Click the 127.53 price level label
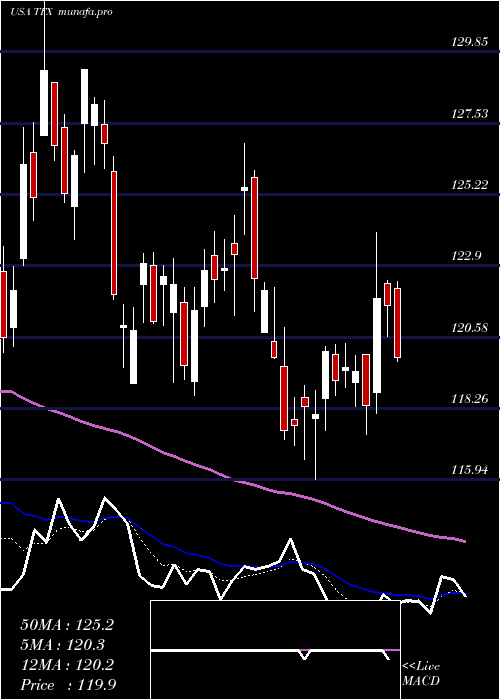Image resolution: width=500 pixels, height=700 pixels. point(470,114)
